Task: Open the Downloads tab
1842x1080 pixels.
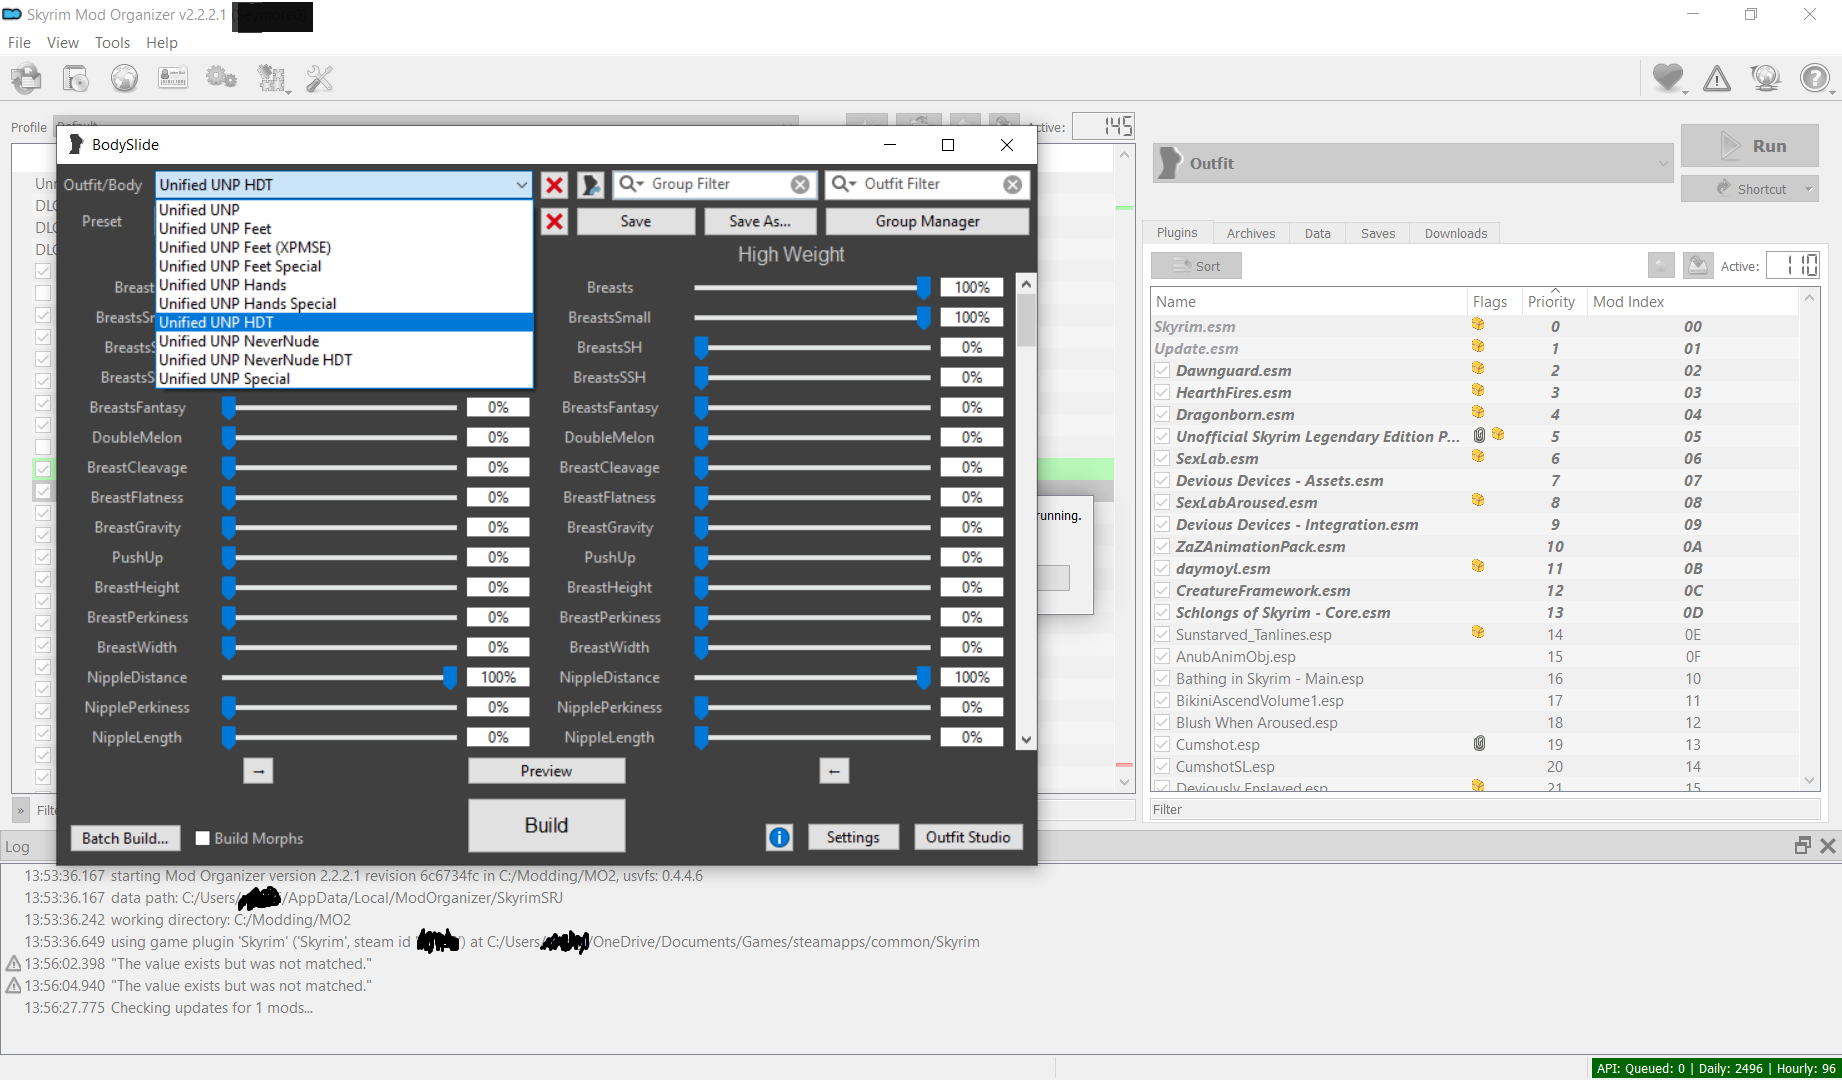Action: coord(1455,233)
